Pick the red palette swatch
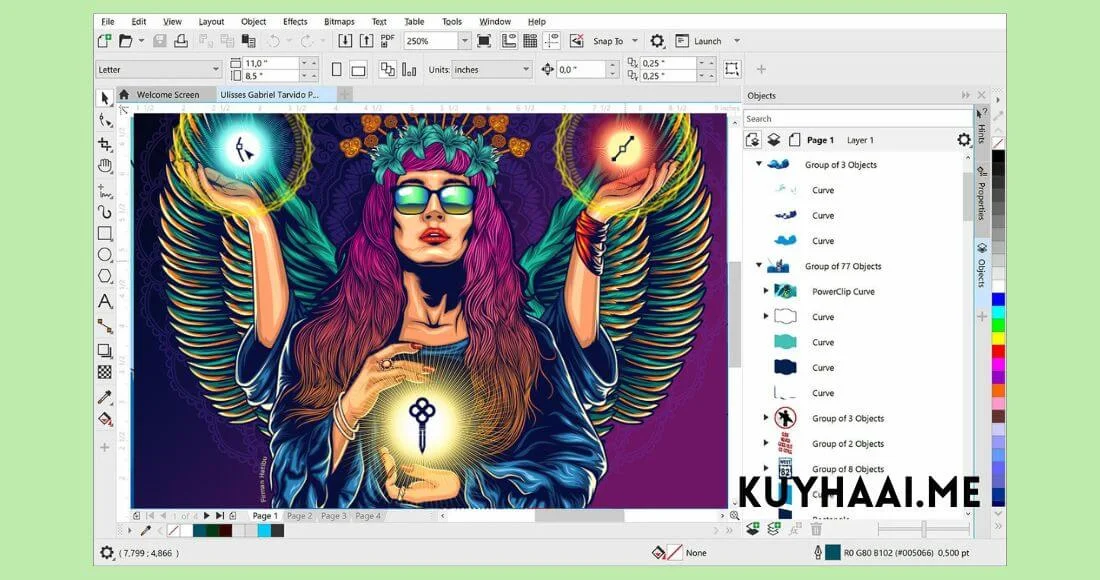Screen dimensions: 1100x580 [x=998, y=350]
